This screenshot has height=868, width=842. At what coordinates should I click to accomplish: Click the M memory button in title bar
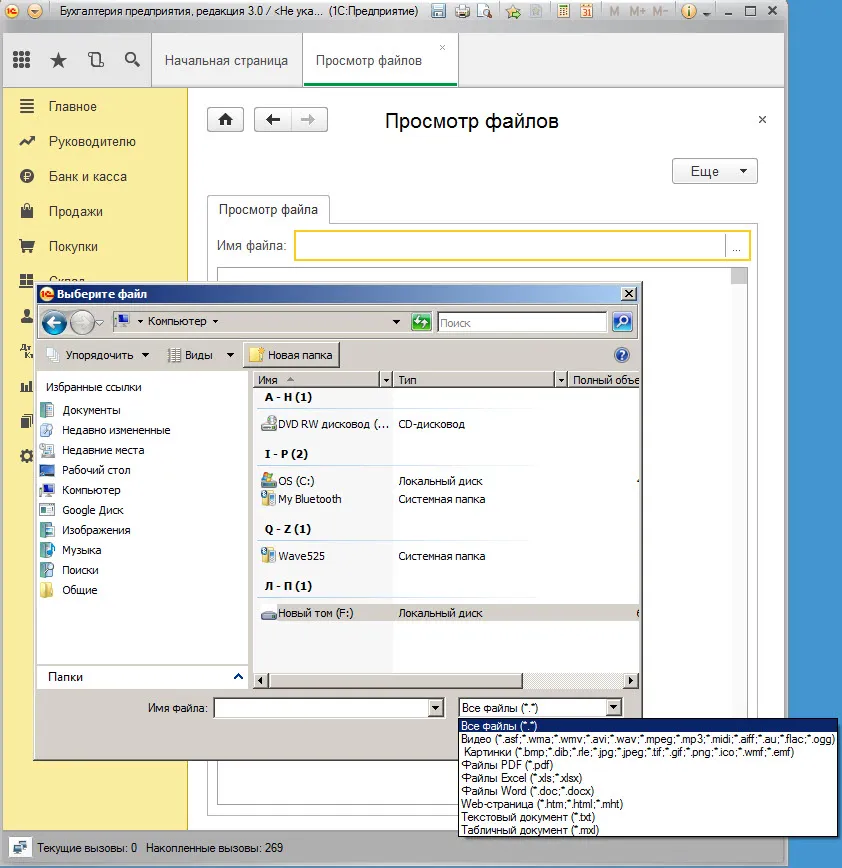tap(614, 11)
